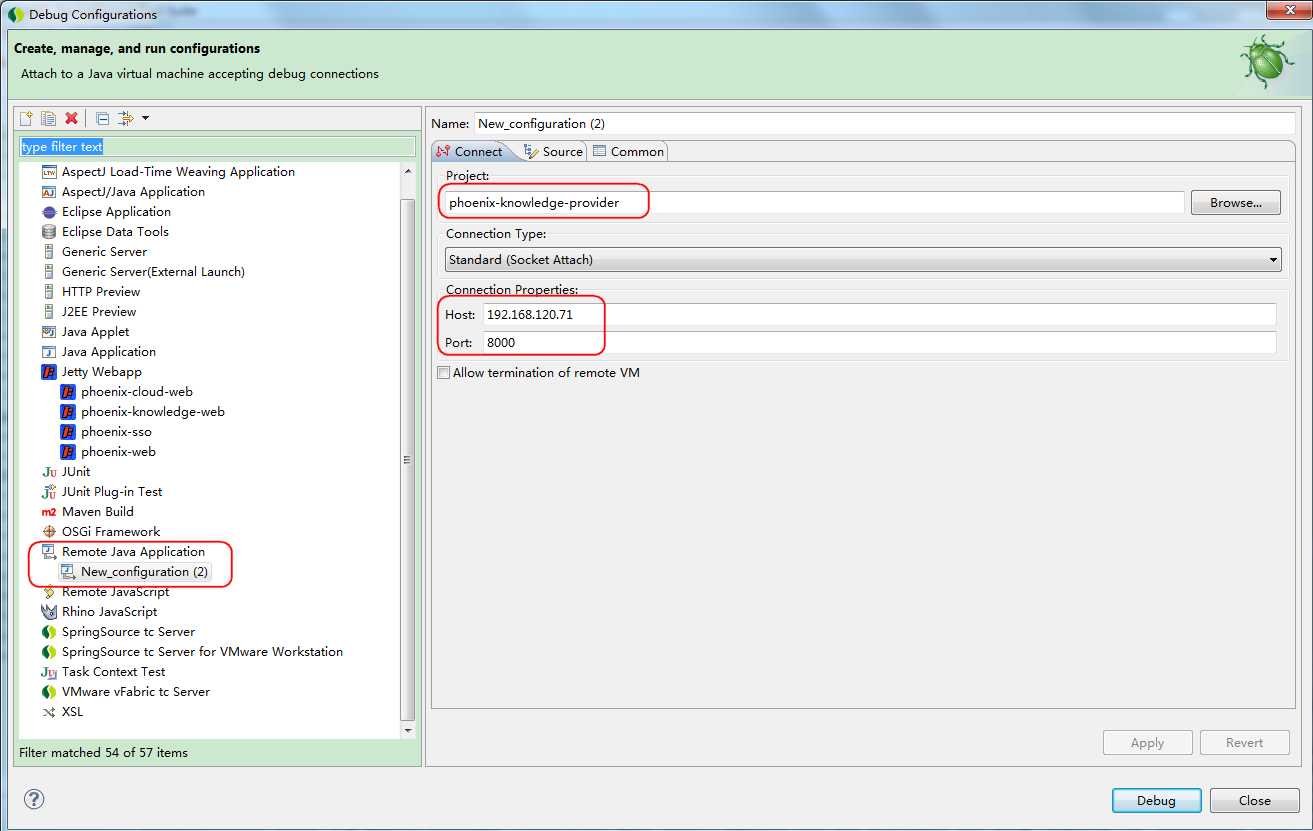
Task: Select SpringSource tc Server for VMware Workstation
Action: pyautogui.click(x=202, y=652)
